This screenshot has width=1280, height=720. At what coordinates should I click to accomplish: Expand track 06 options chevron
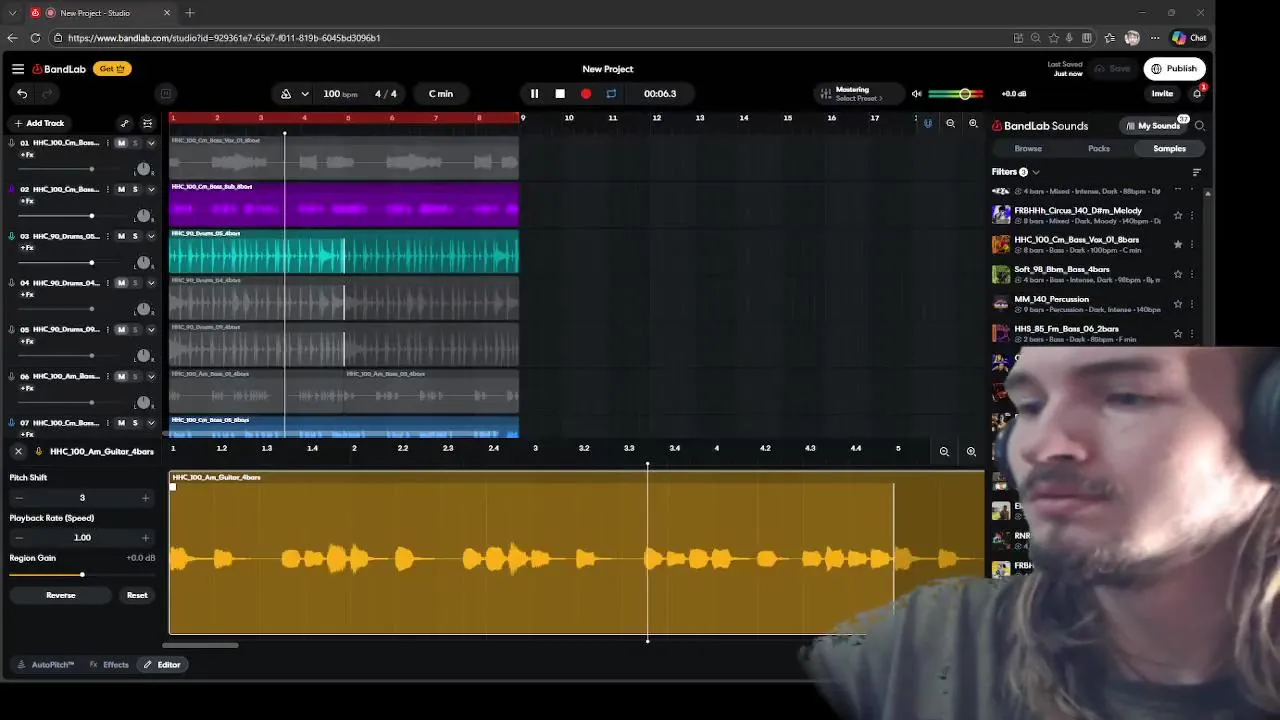[151, 376]
